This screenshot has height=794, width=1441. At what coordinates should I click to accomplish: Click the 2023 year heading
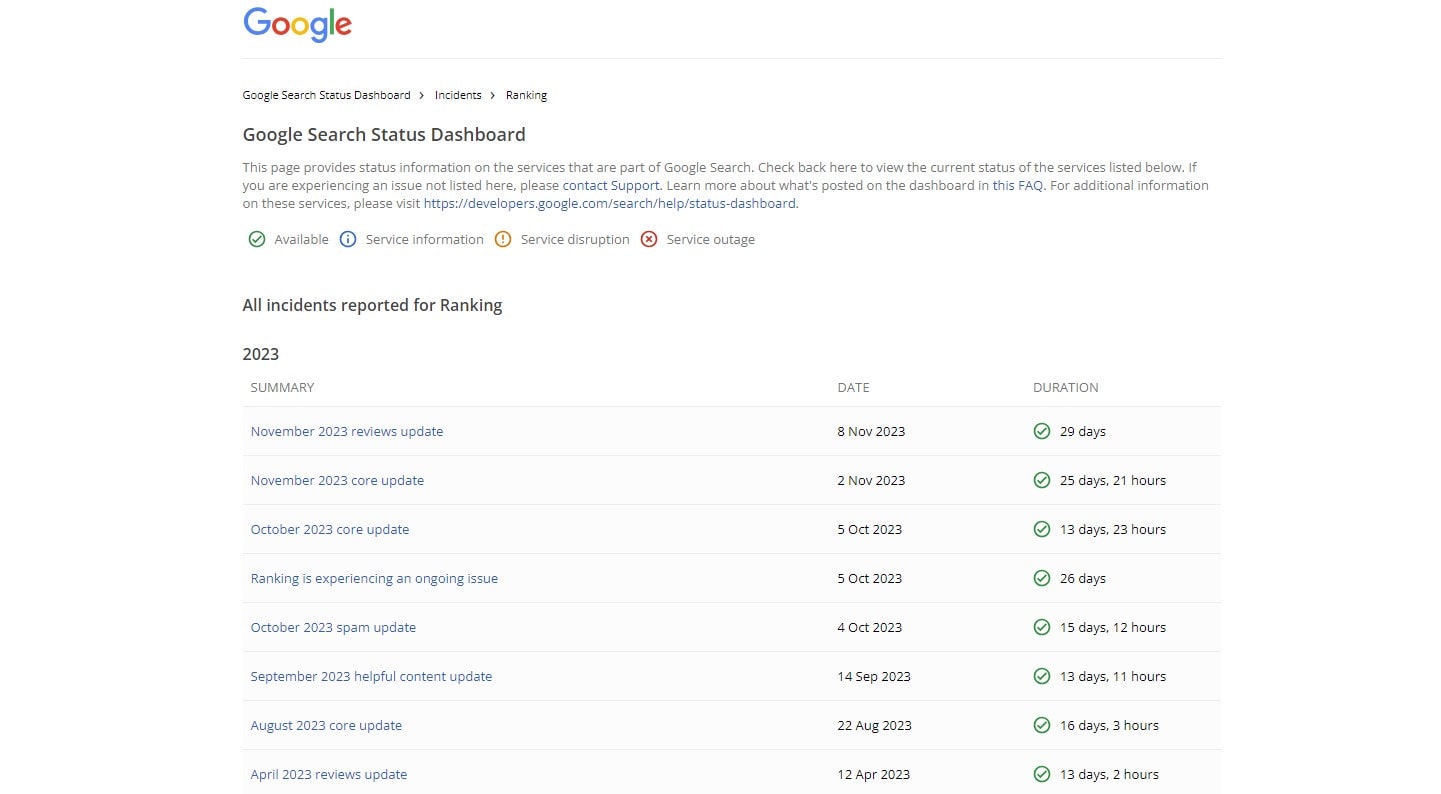(x=261, y=354)
